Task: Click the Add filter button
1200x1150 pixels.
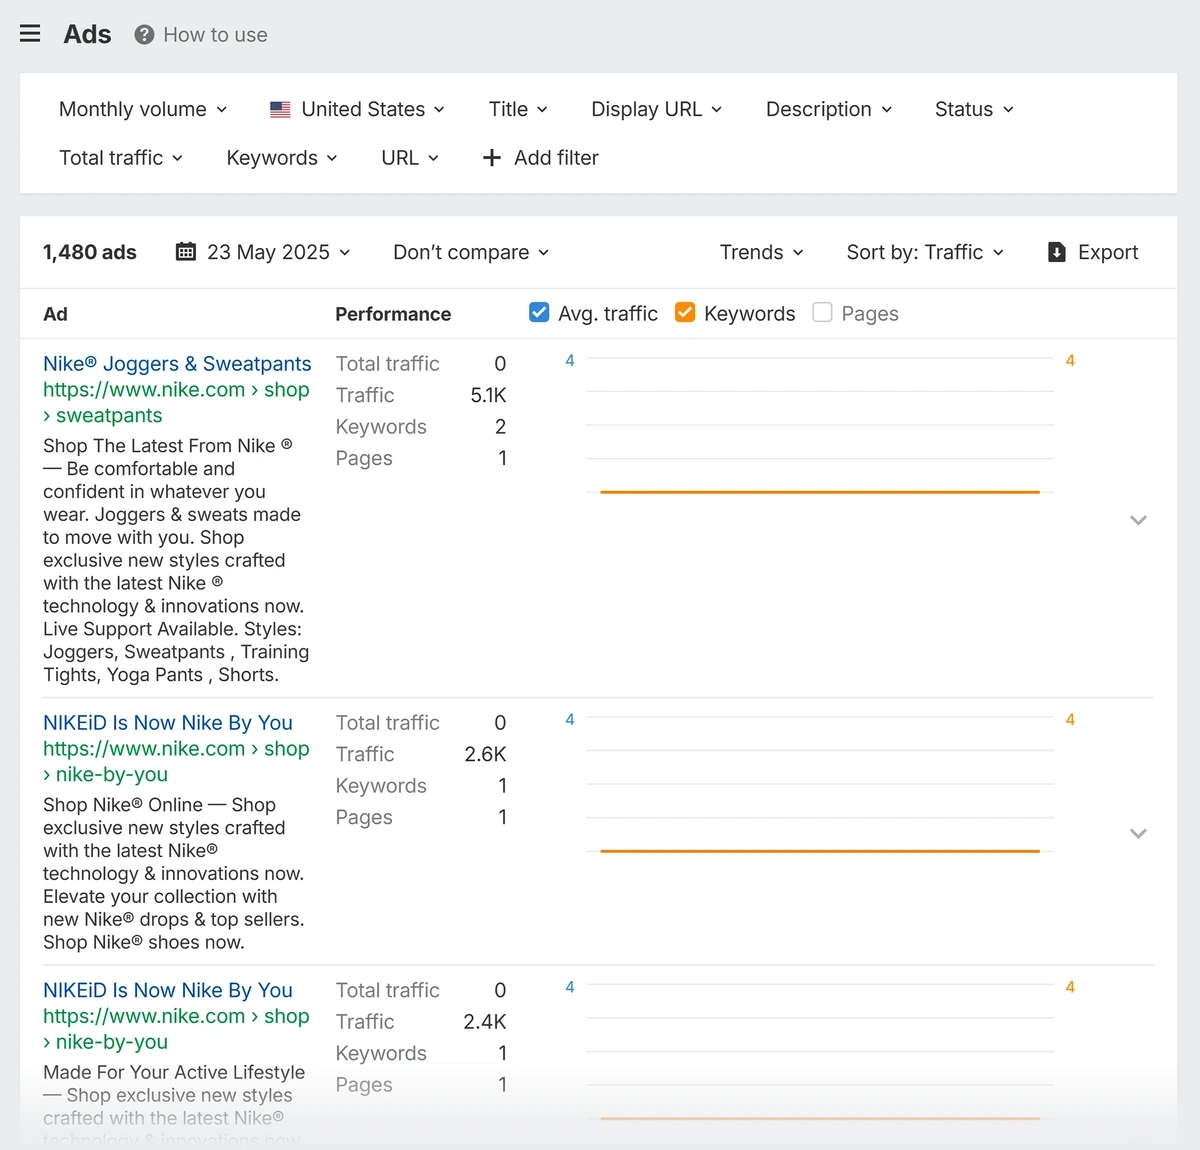Action: [540, 158]
